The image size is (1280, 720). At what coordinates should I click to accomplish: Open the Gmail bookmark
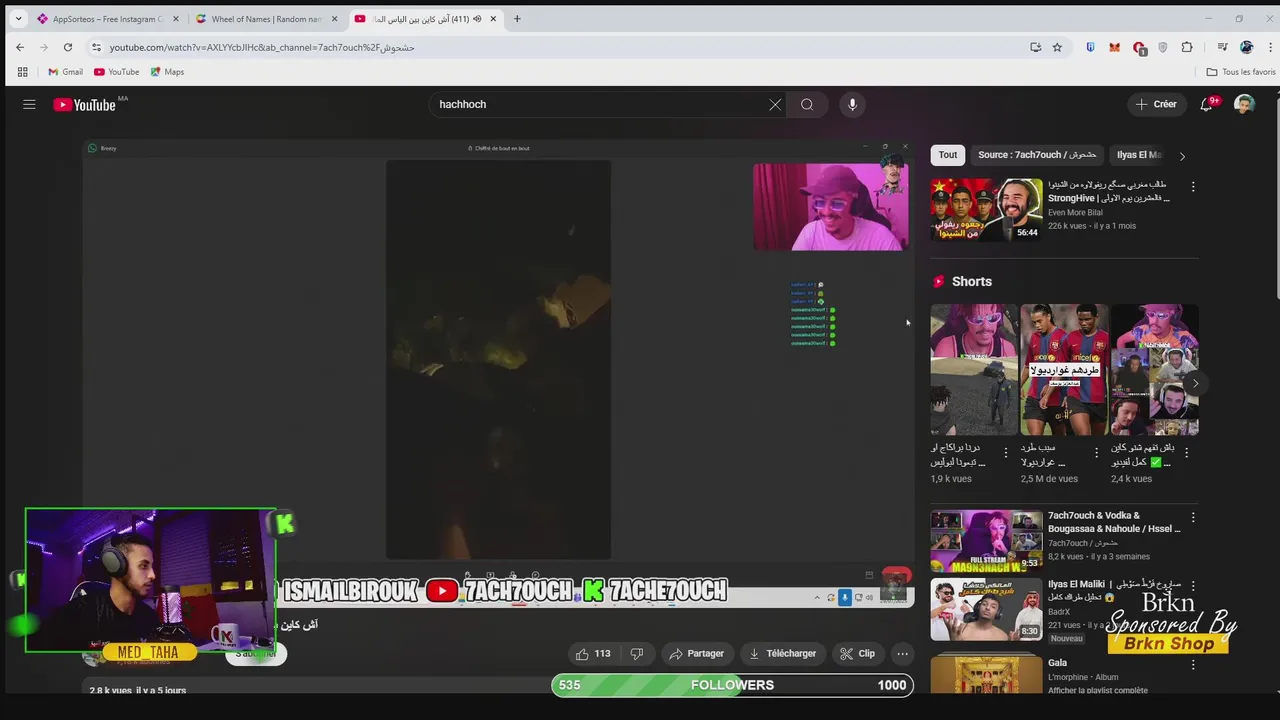(x=66, y=72)
